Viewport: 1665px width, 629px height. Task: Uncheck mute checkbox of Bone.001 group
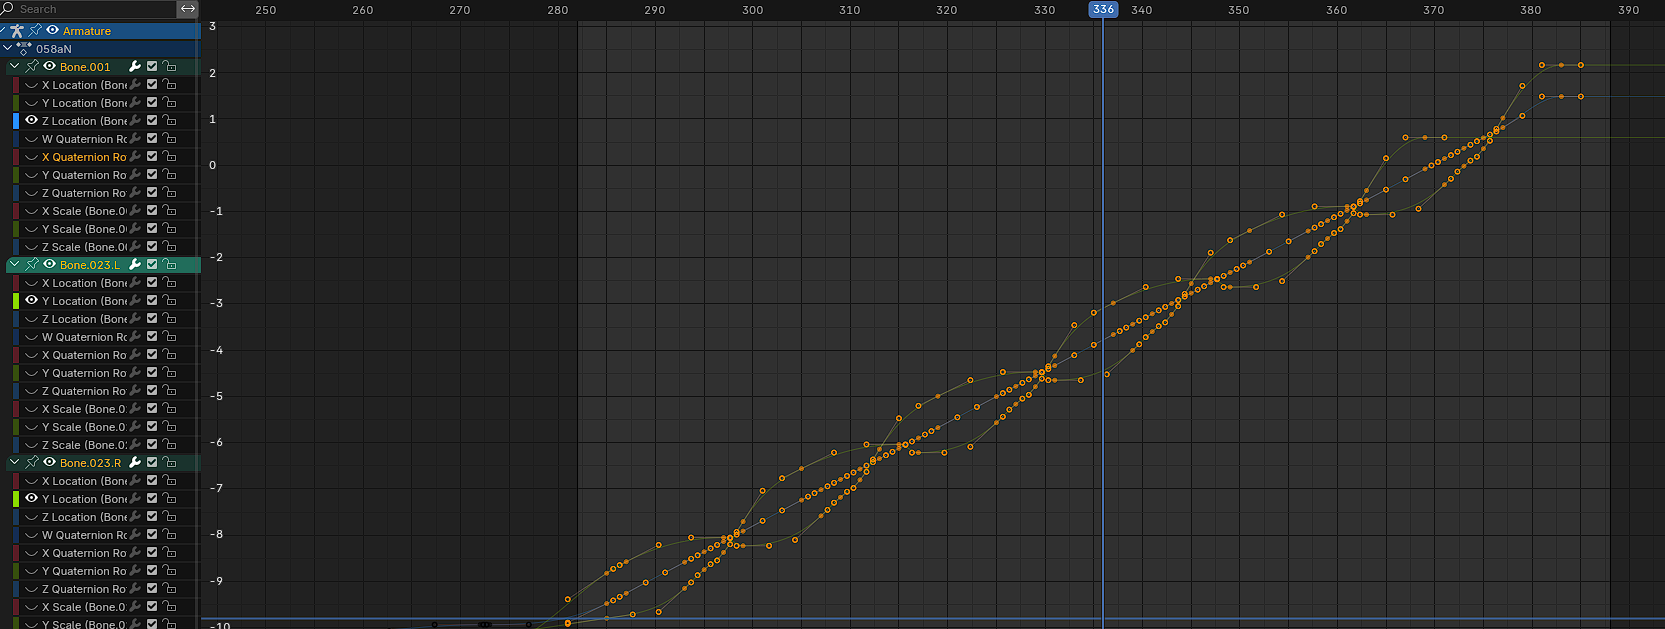(152, 67)
